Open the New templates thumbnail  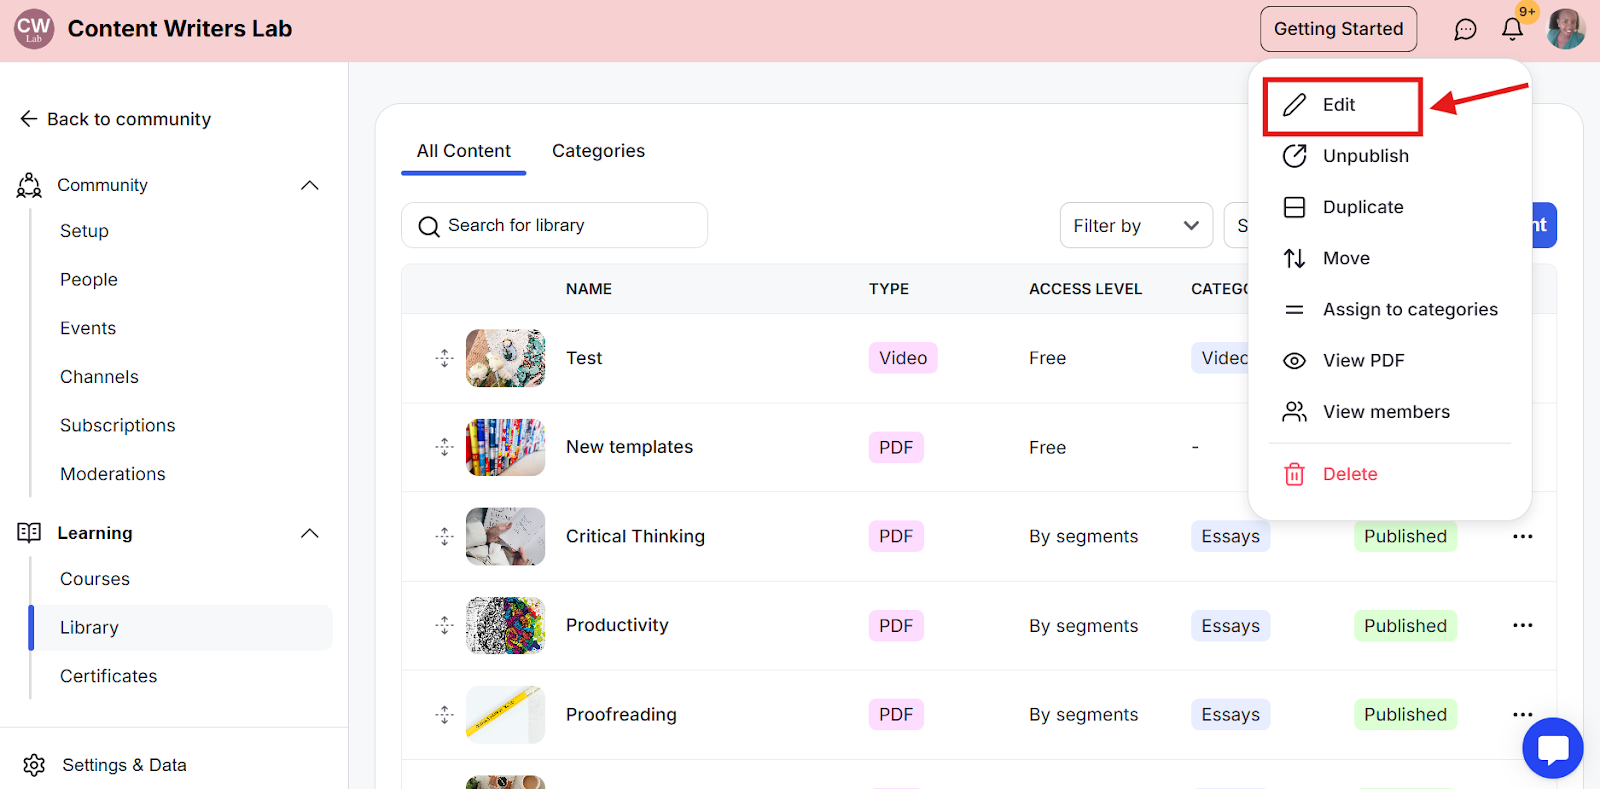pyautogui.click(x=505, y=447)
